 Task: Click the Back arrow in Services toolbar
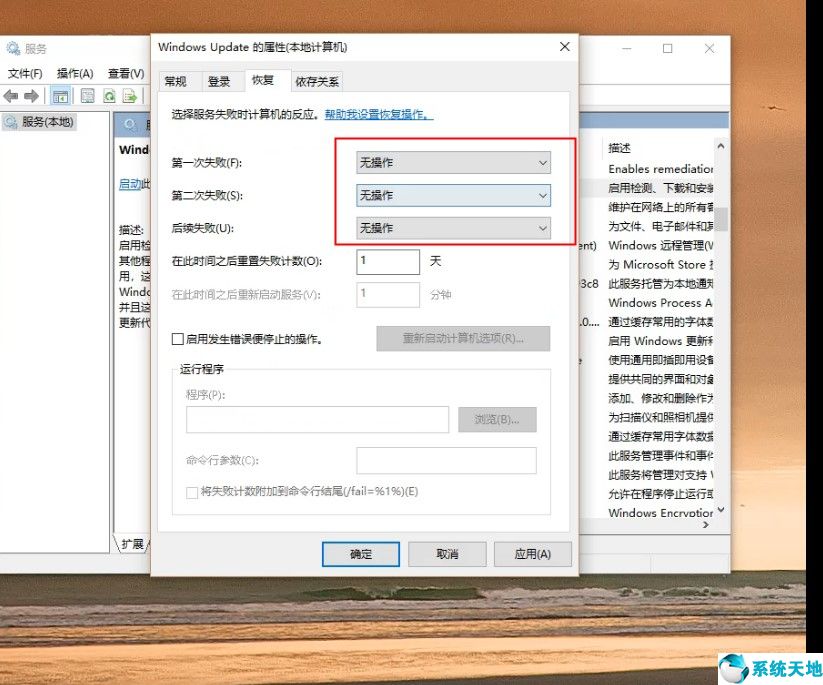(10, 96)
